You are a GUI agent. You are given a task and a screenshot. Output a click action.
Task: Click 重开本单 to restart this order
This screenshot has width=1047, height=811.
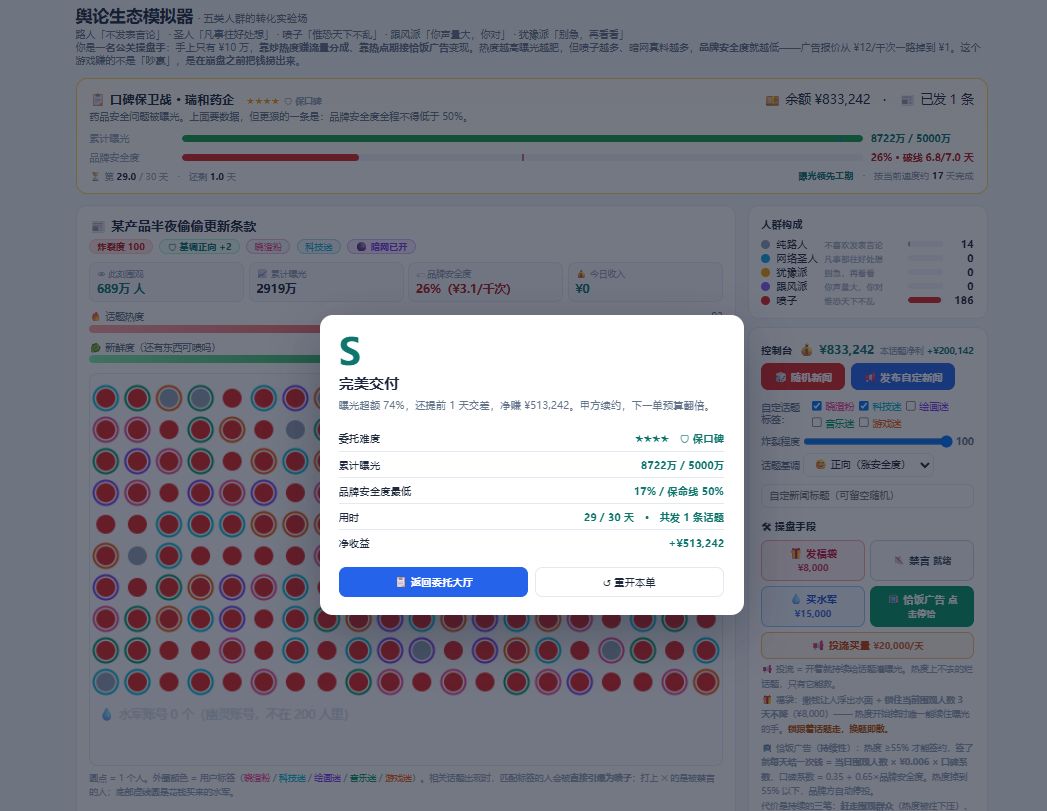click(x=629, y=582)
